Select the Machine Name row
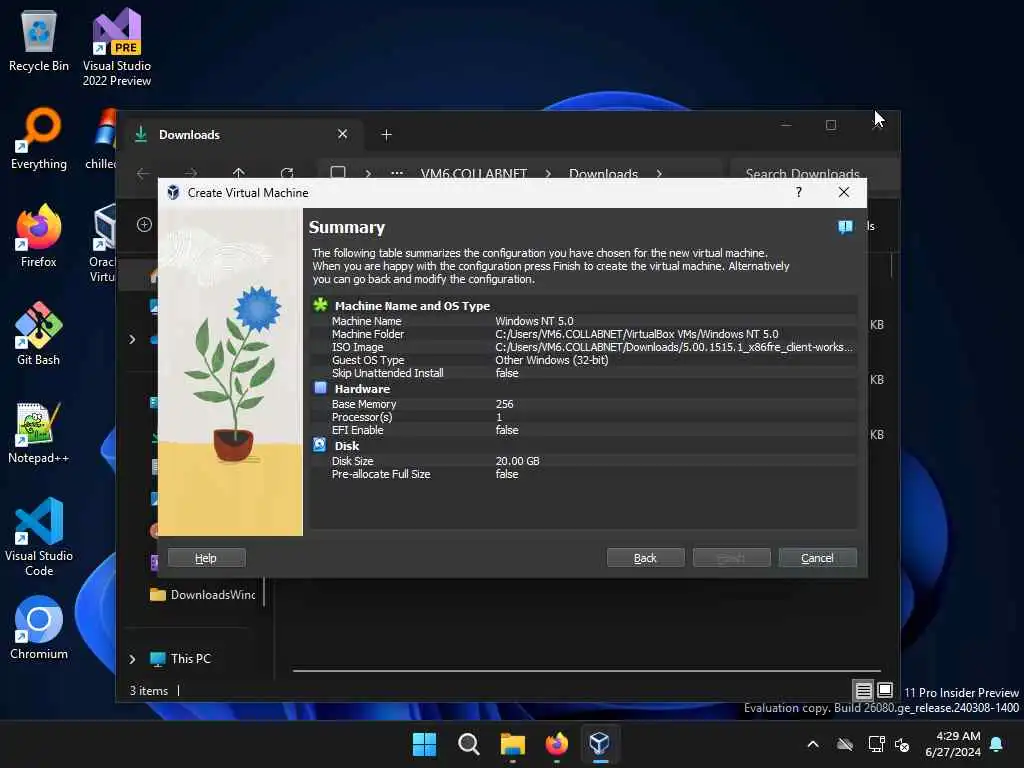 tap(584, 321)
